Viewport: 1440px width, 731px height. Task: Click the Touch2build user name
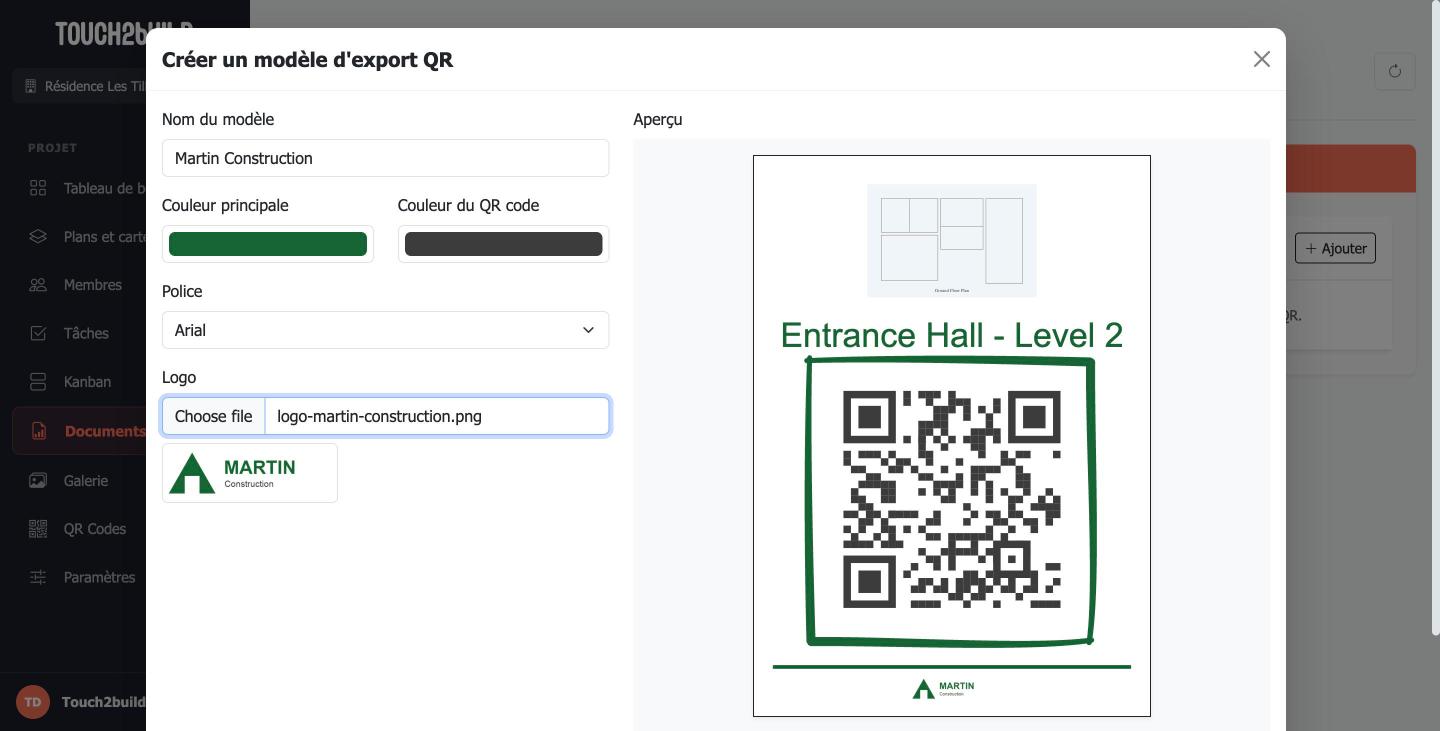[104, 702]
